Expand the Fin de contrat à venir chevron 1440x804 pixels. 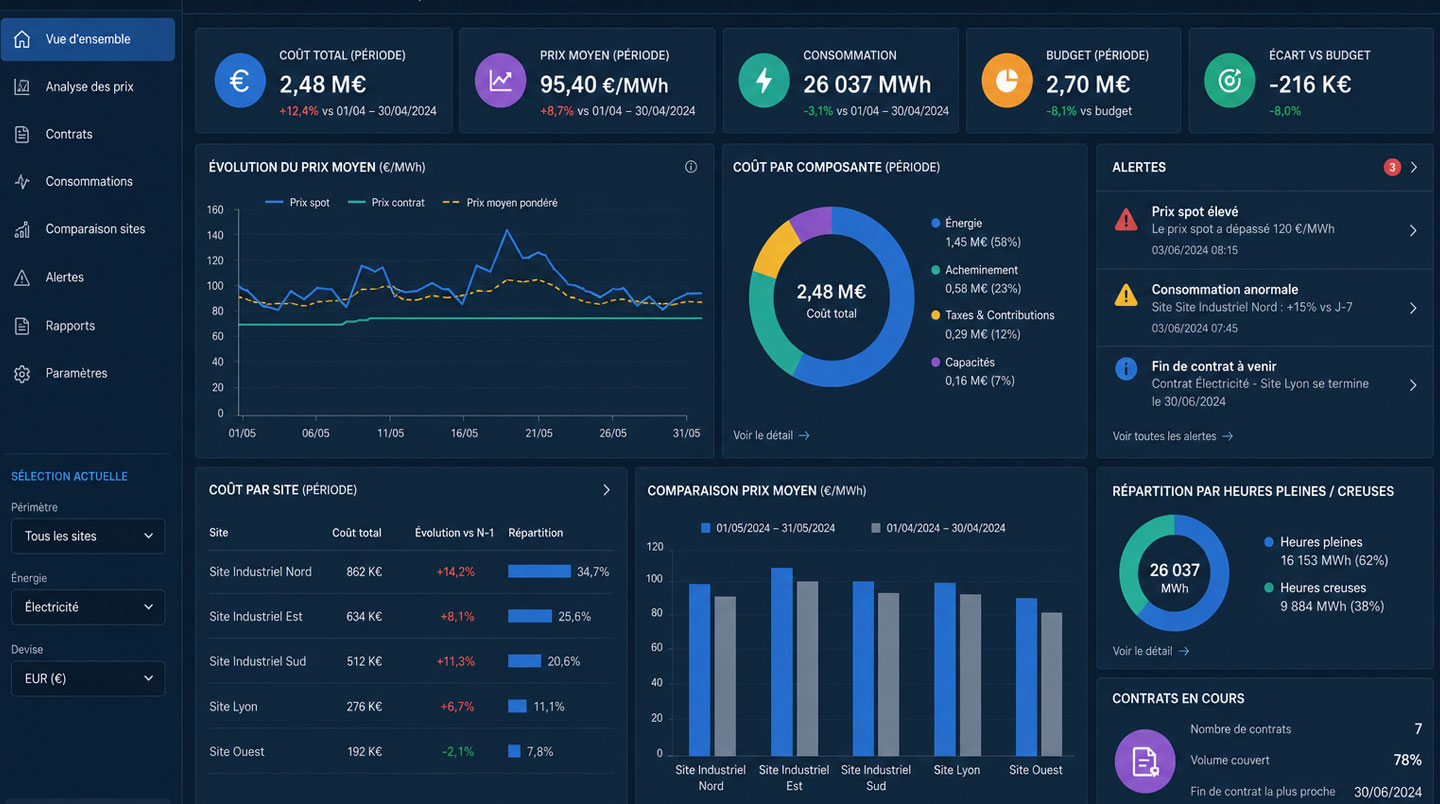click(x=1413, y=385)
